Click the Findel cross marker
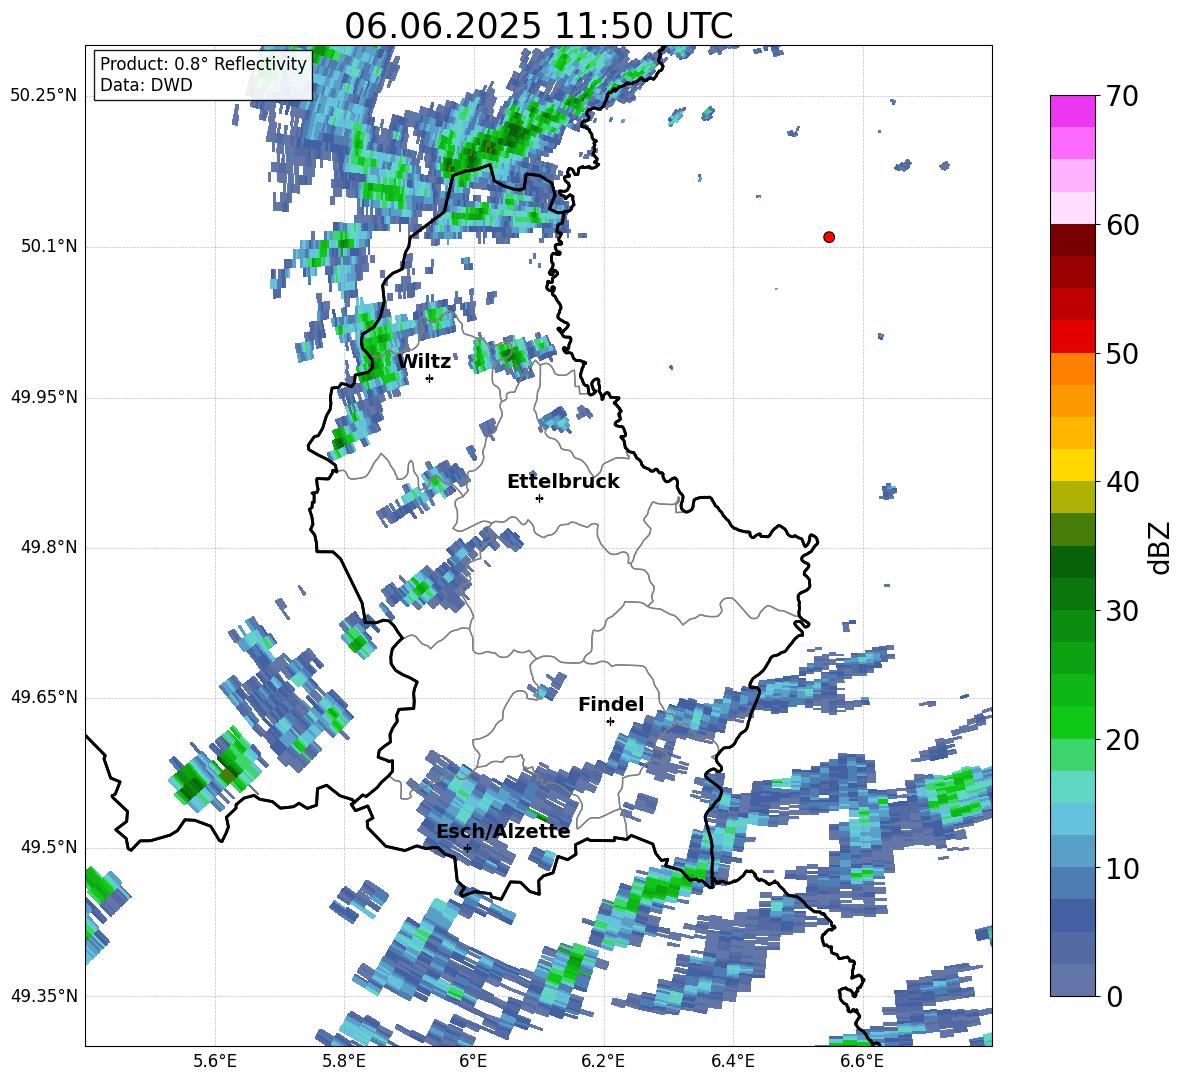The width and height of the screenshot is (1184, 1081). pyautogui.click(x=610, y=722)
